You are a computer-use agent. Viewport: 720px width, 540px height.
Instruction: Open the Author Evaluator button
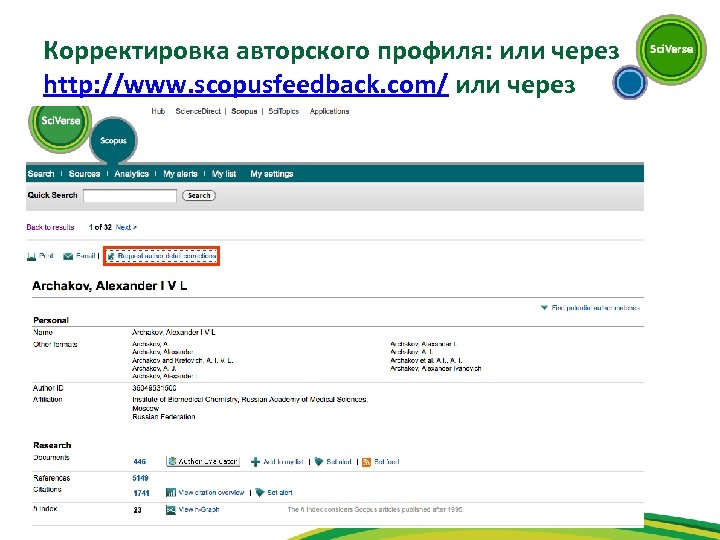tap(203, 461)
